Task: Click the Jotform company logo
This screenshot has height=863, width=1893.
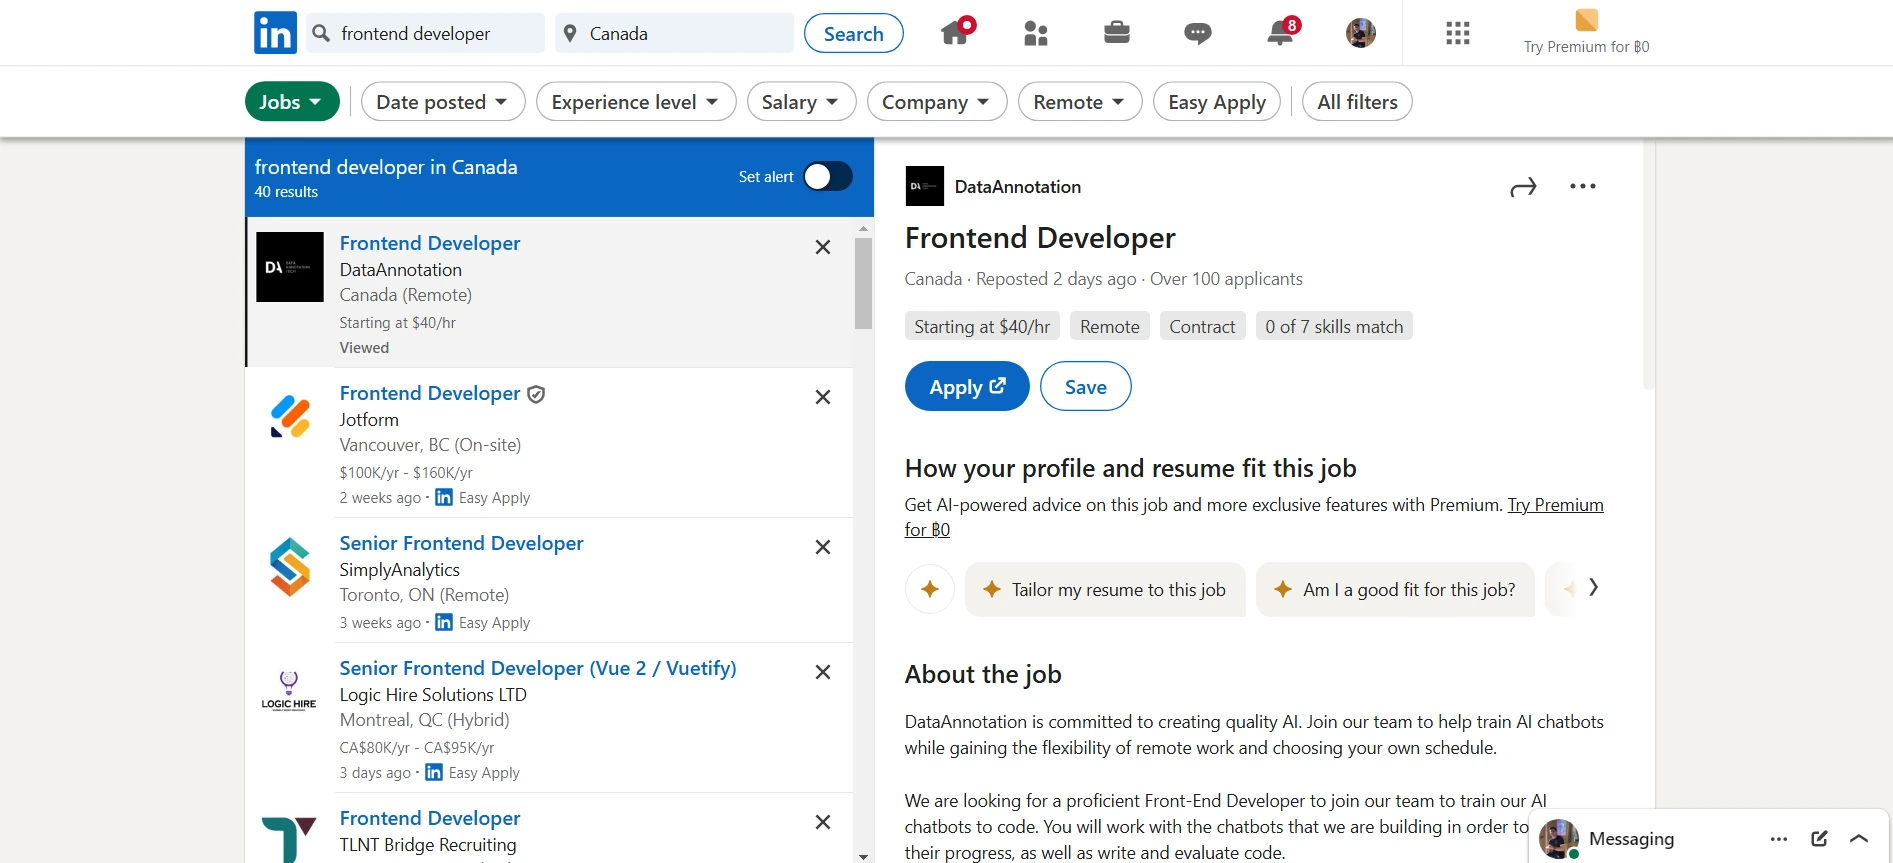Action: [x=290, y=417]
